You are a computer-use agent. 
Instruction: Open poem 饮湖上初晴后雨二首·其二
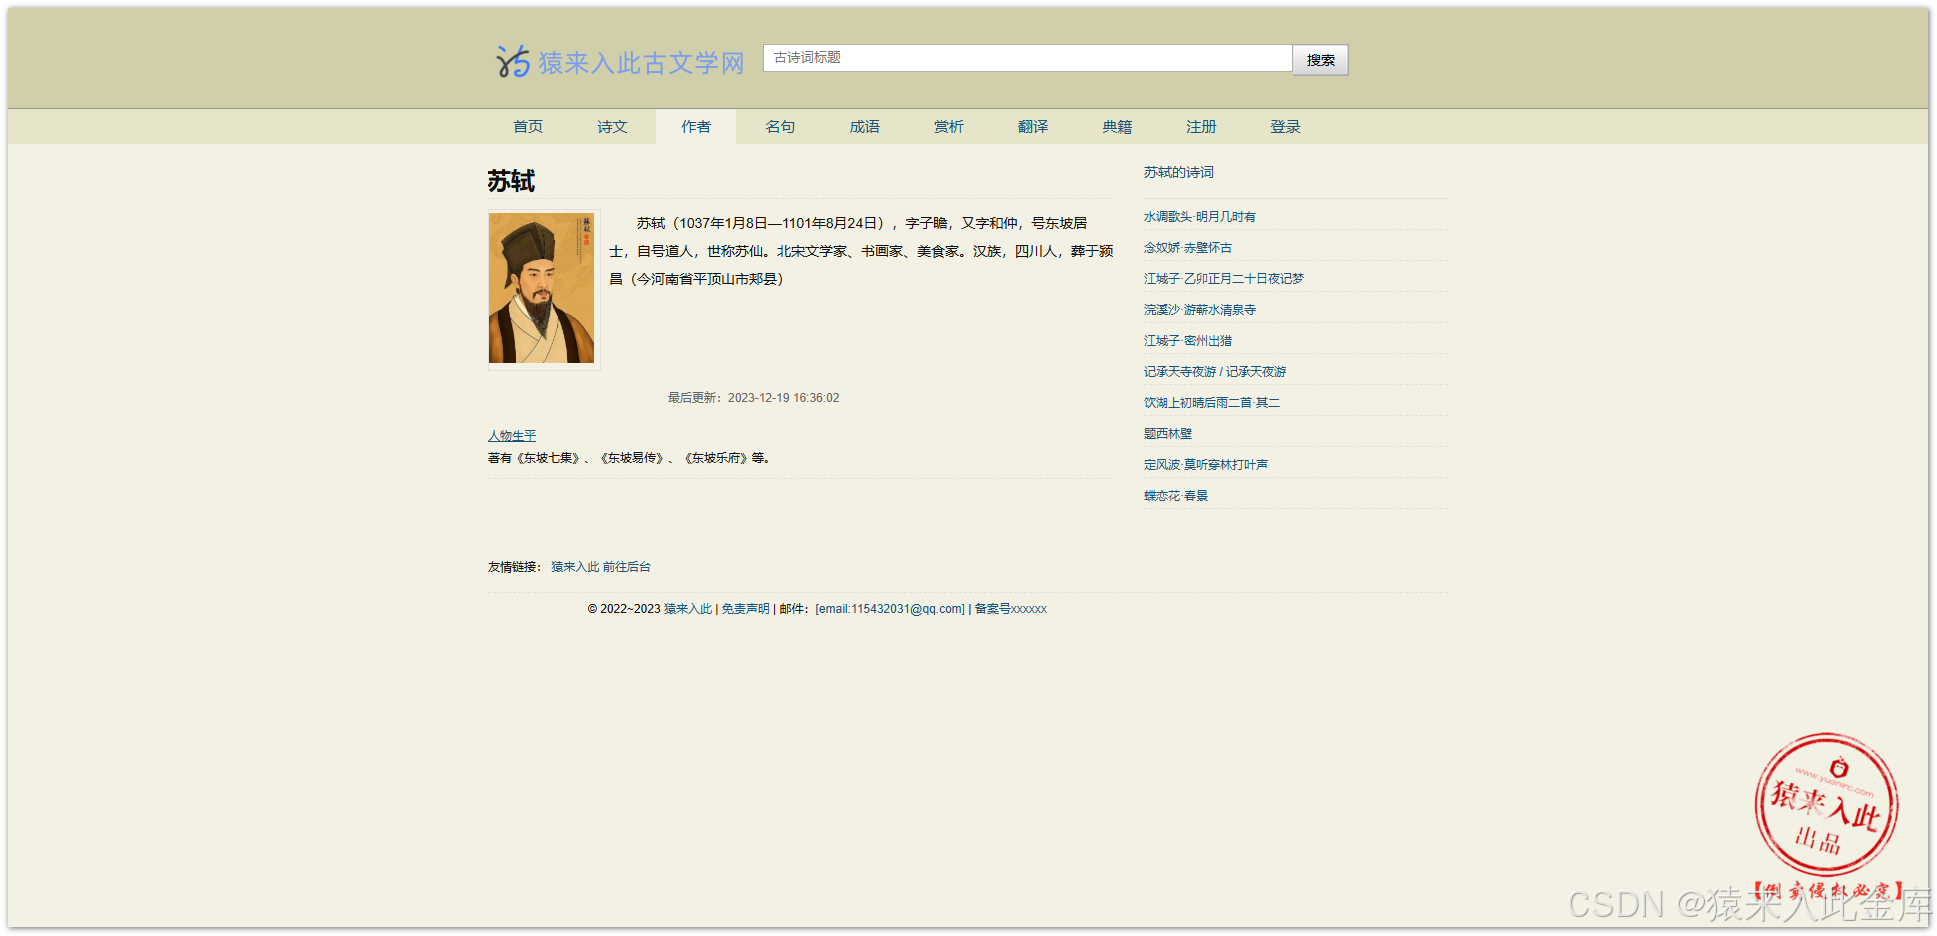point(1212,403)
